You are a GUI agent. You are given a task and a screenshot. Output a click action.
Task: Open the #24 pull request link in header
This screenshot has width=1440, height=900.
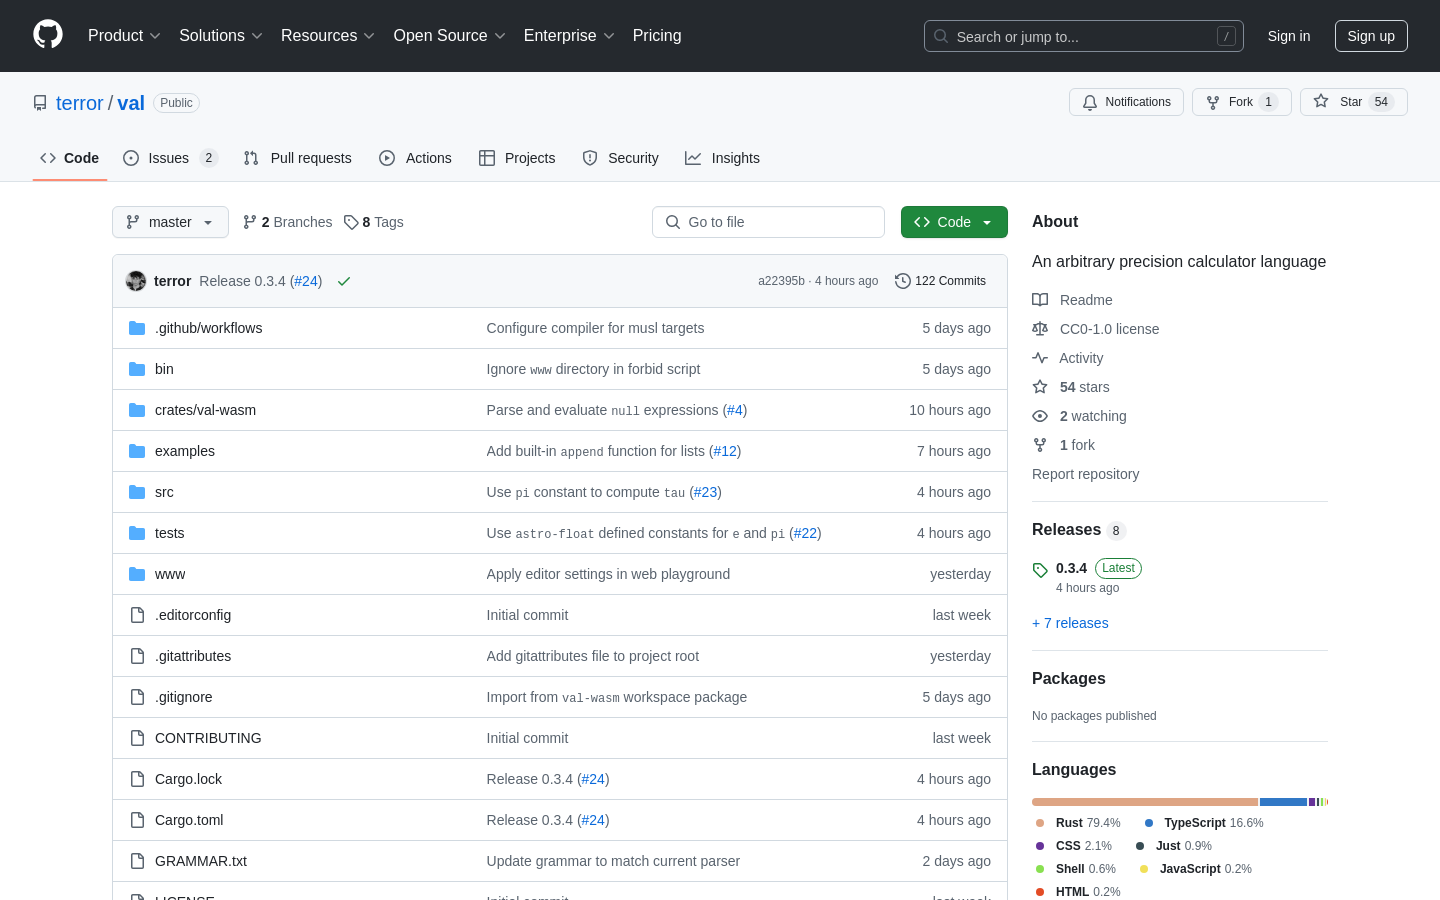click(306, 281)
